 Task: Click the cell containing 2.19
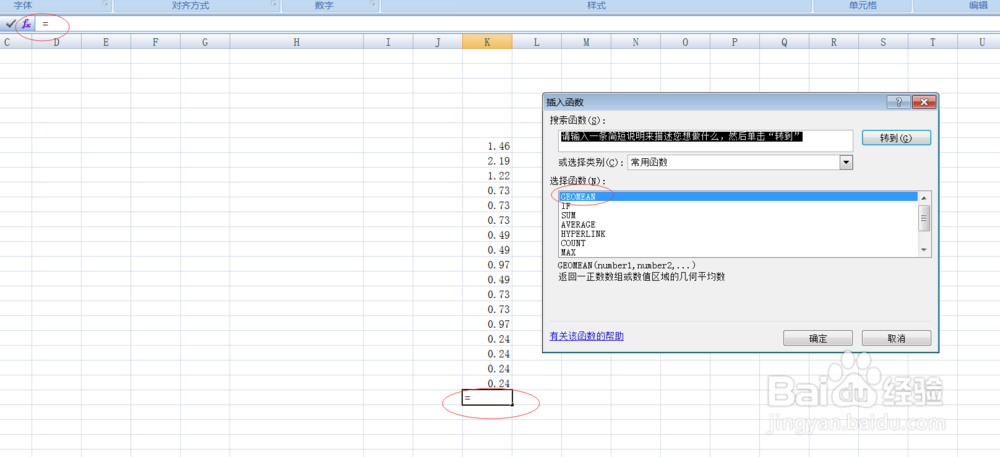pyautogui.click(x=487, y=161)
